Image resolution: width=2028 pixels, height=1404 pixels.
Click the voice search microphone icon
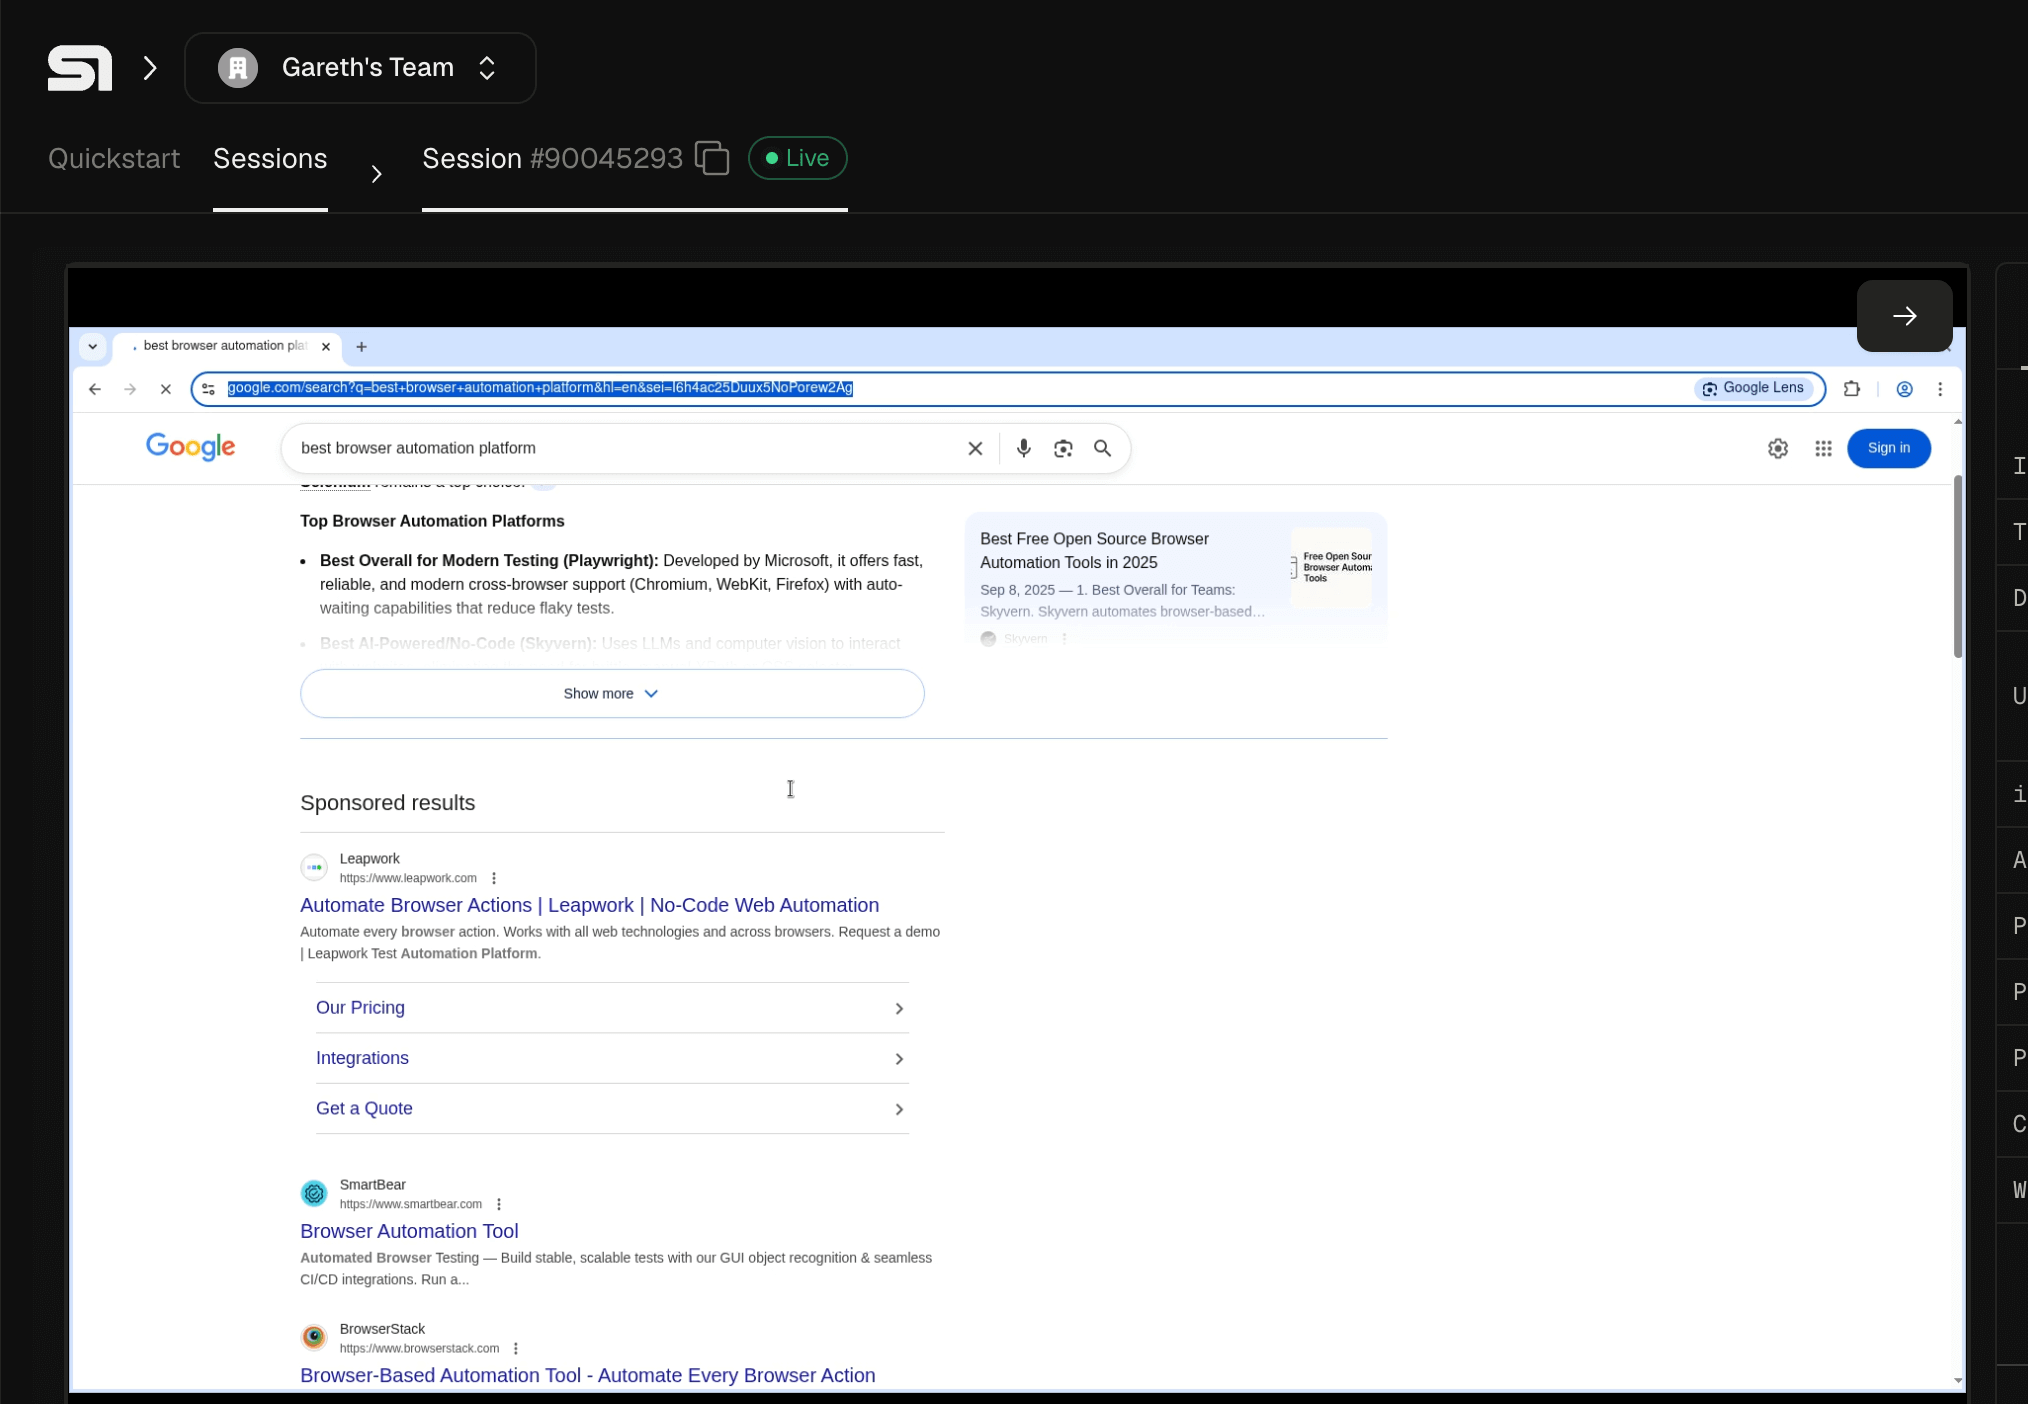(x=1023, y=448)
